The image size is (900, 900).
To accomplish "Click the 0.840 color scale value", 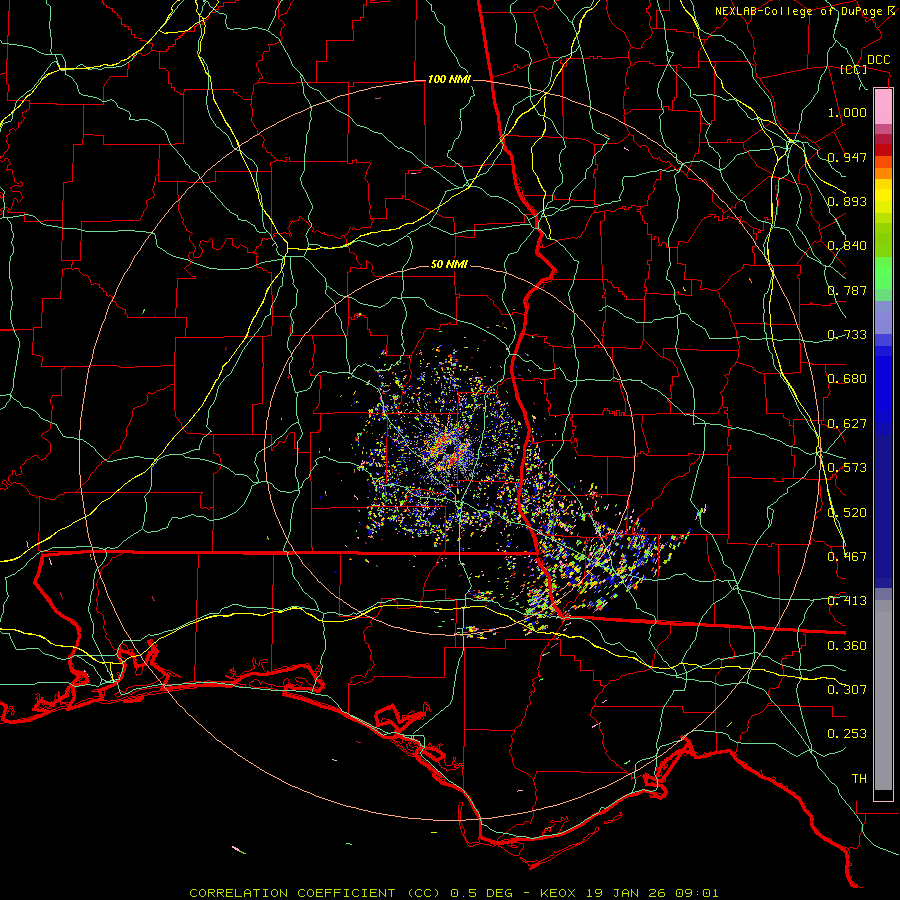I will point(847,246).
